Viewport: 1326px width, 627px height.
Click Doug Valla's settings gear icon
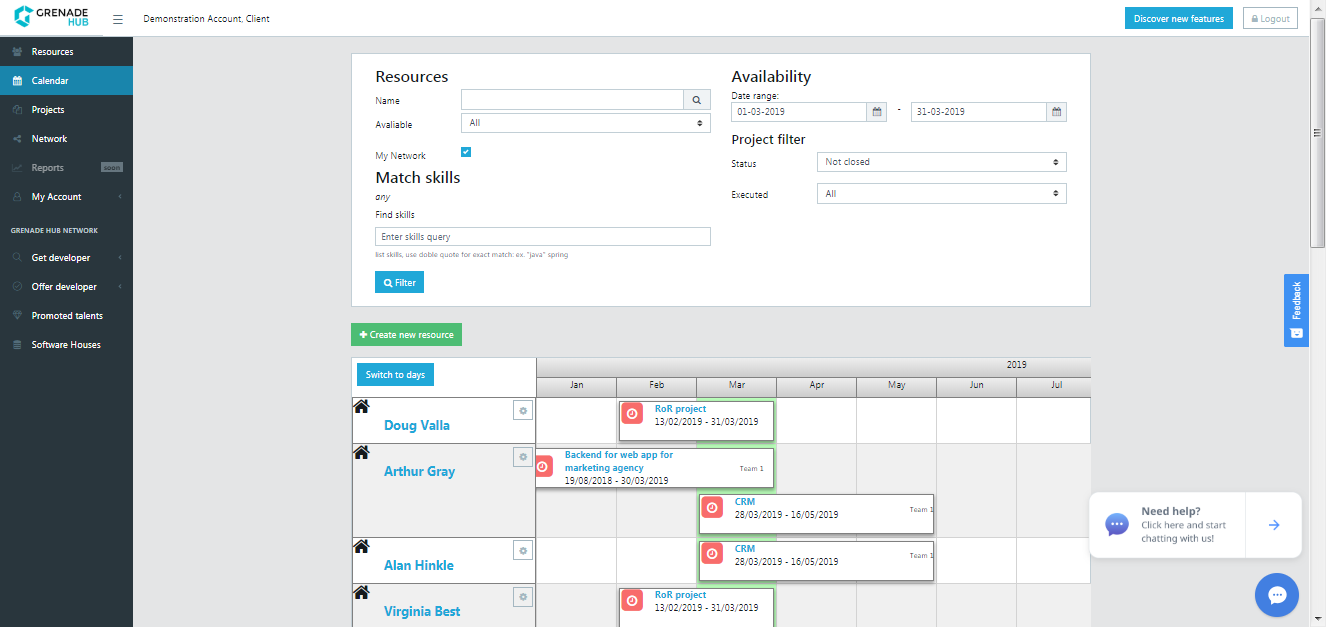522,411
